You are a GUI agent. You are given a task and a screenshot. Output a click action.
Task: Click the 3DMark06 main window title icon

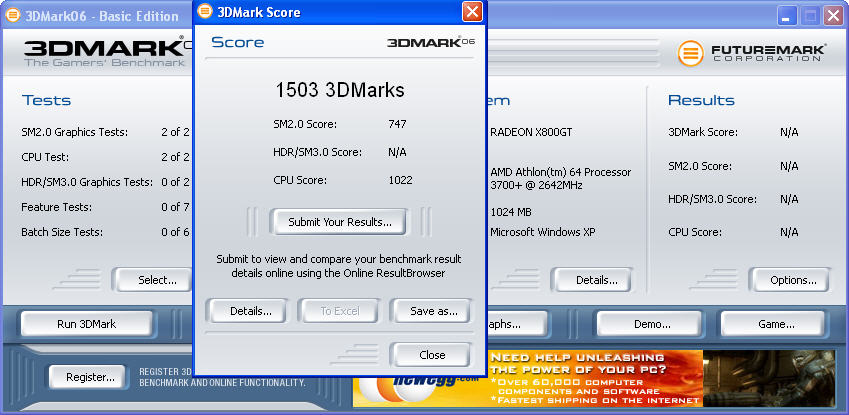(x=12, y=15)
